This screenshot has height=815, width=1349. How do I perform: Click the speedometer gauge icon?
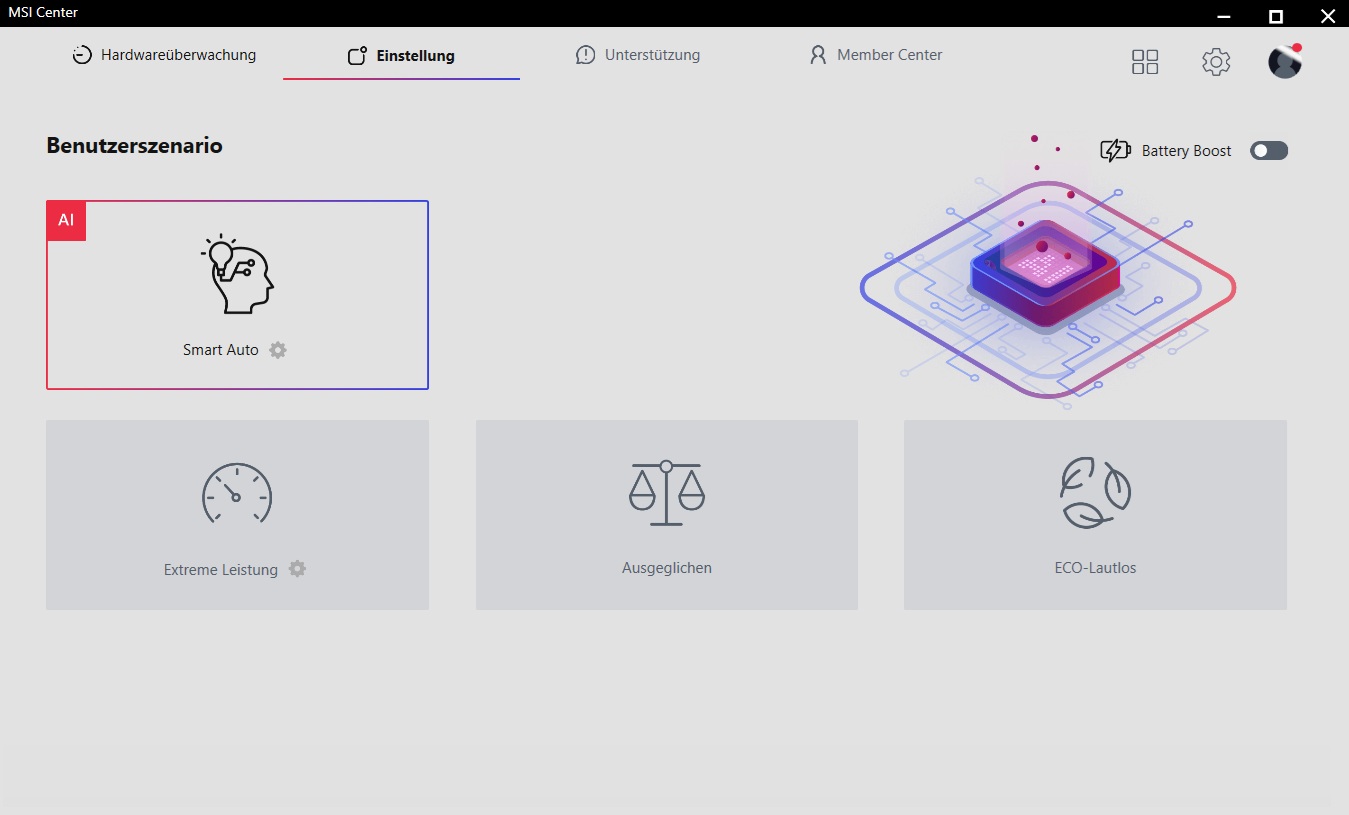tap(237, 494)
